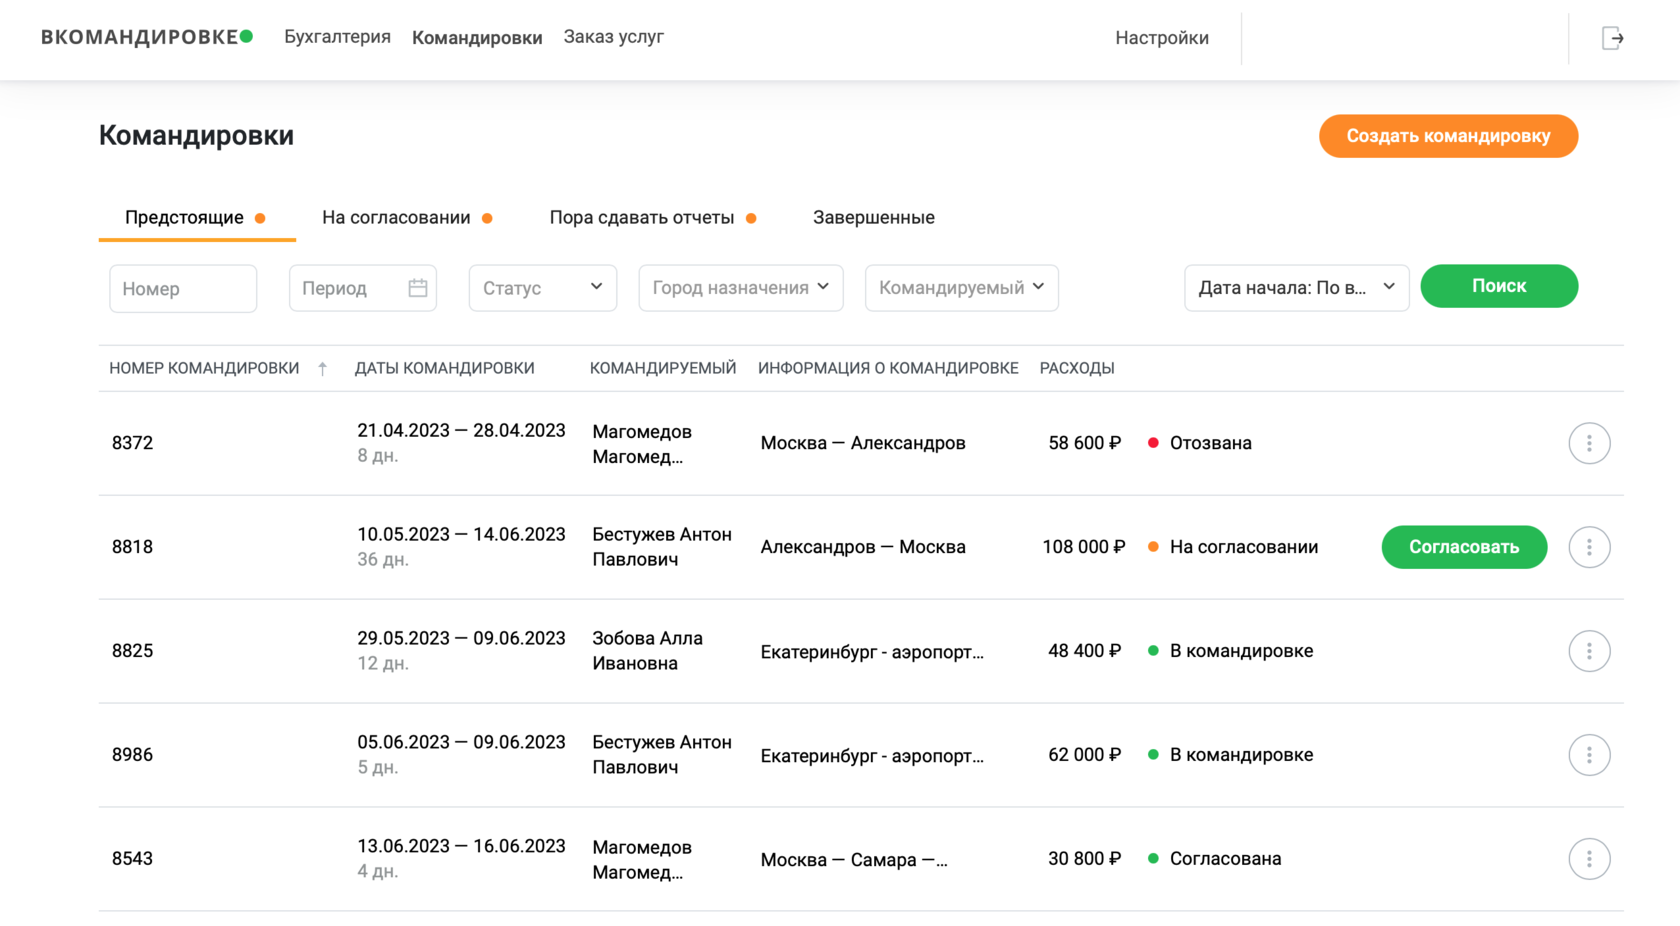Image resolution: width=1680 pixels, height=926 pixels.
Task: Switch to the На согласовании tab
Action: [407, 217]
